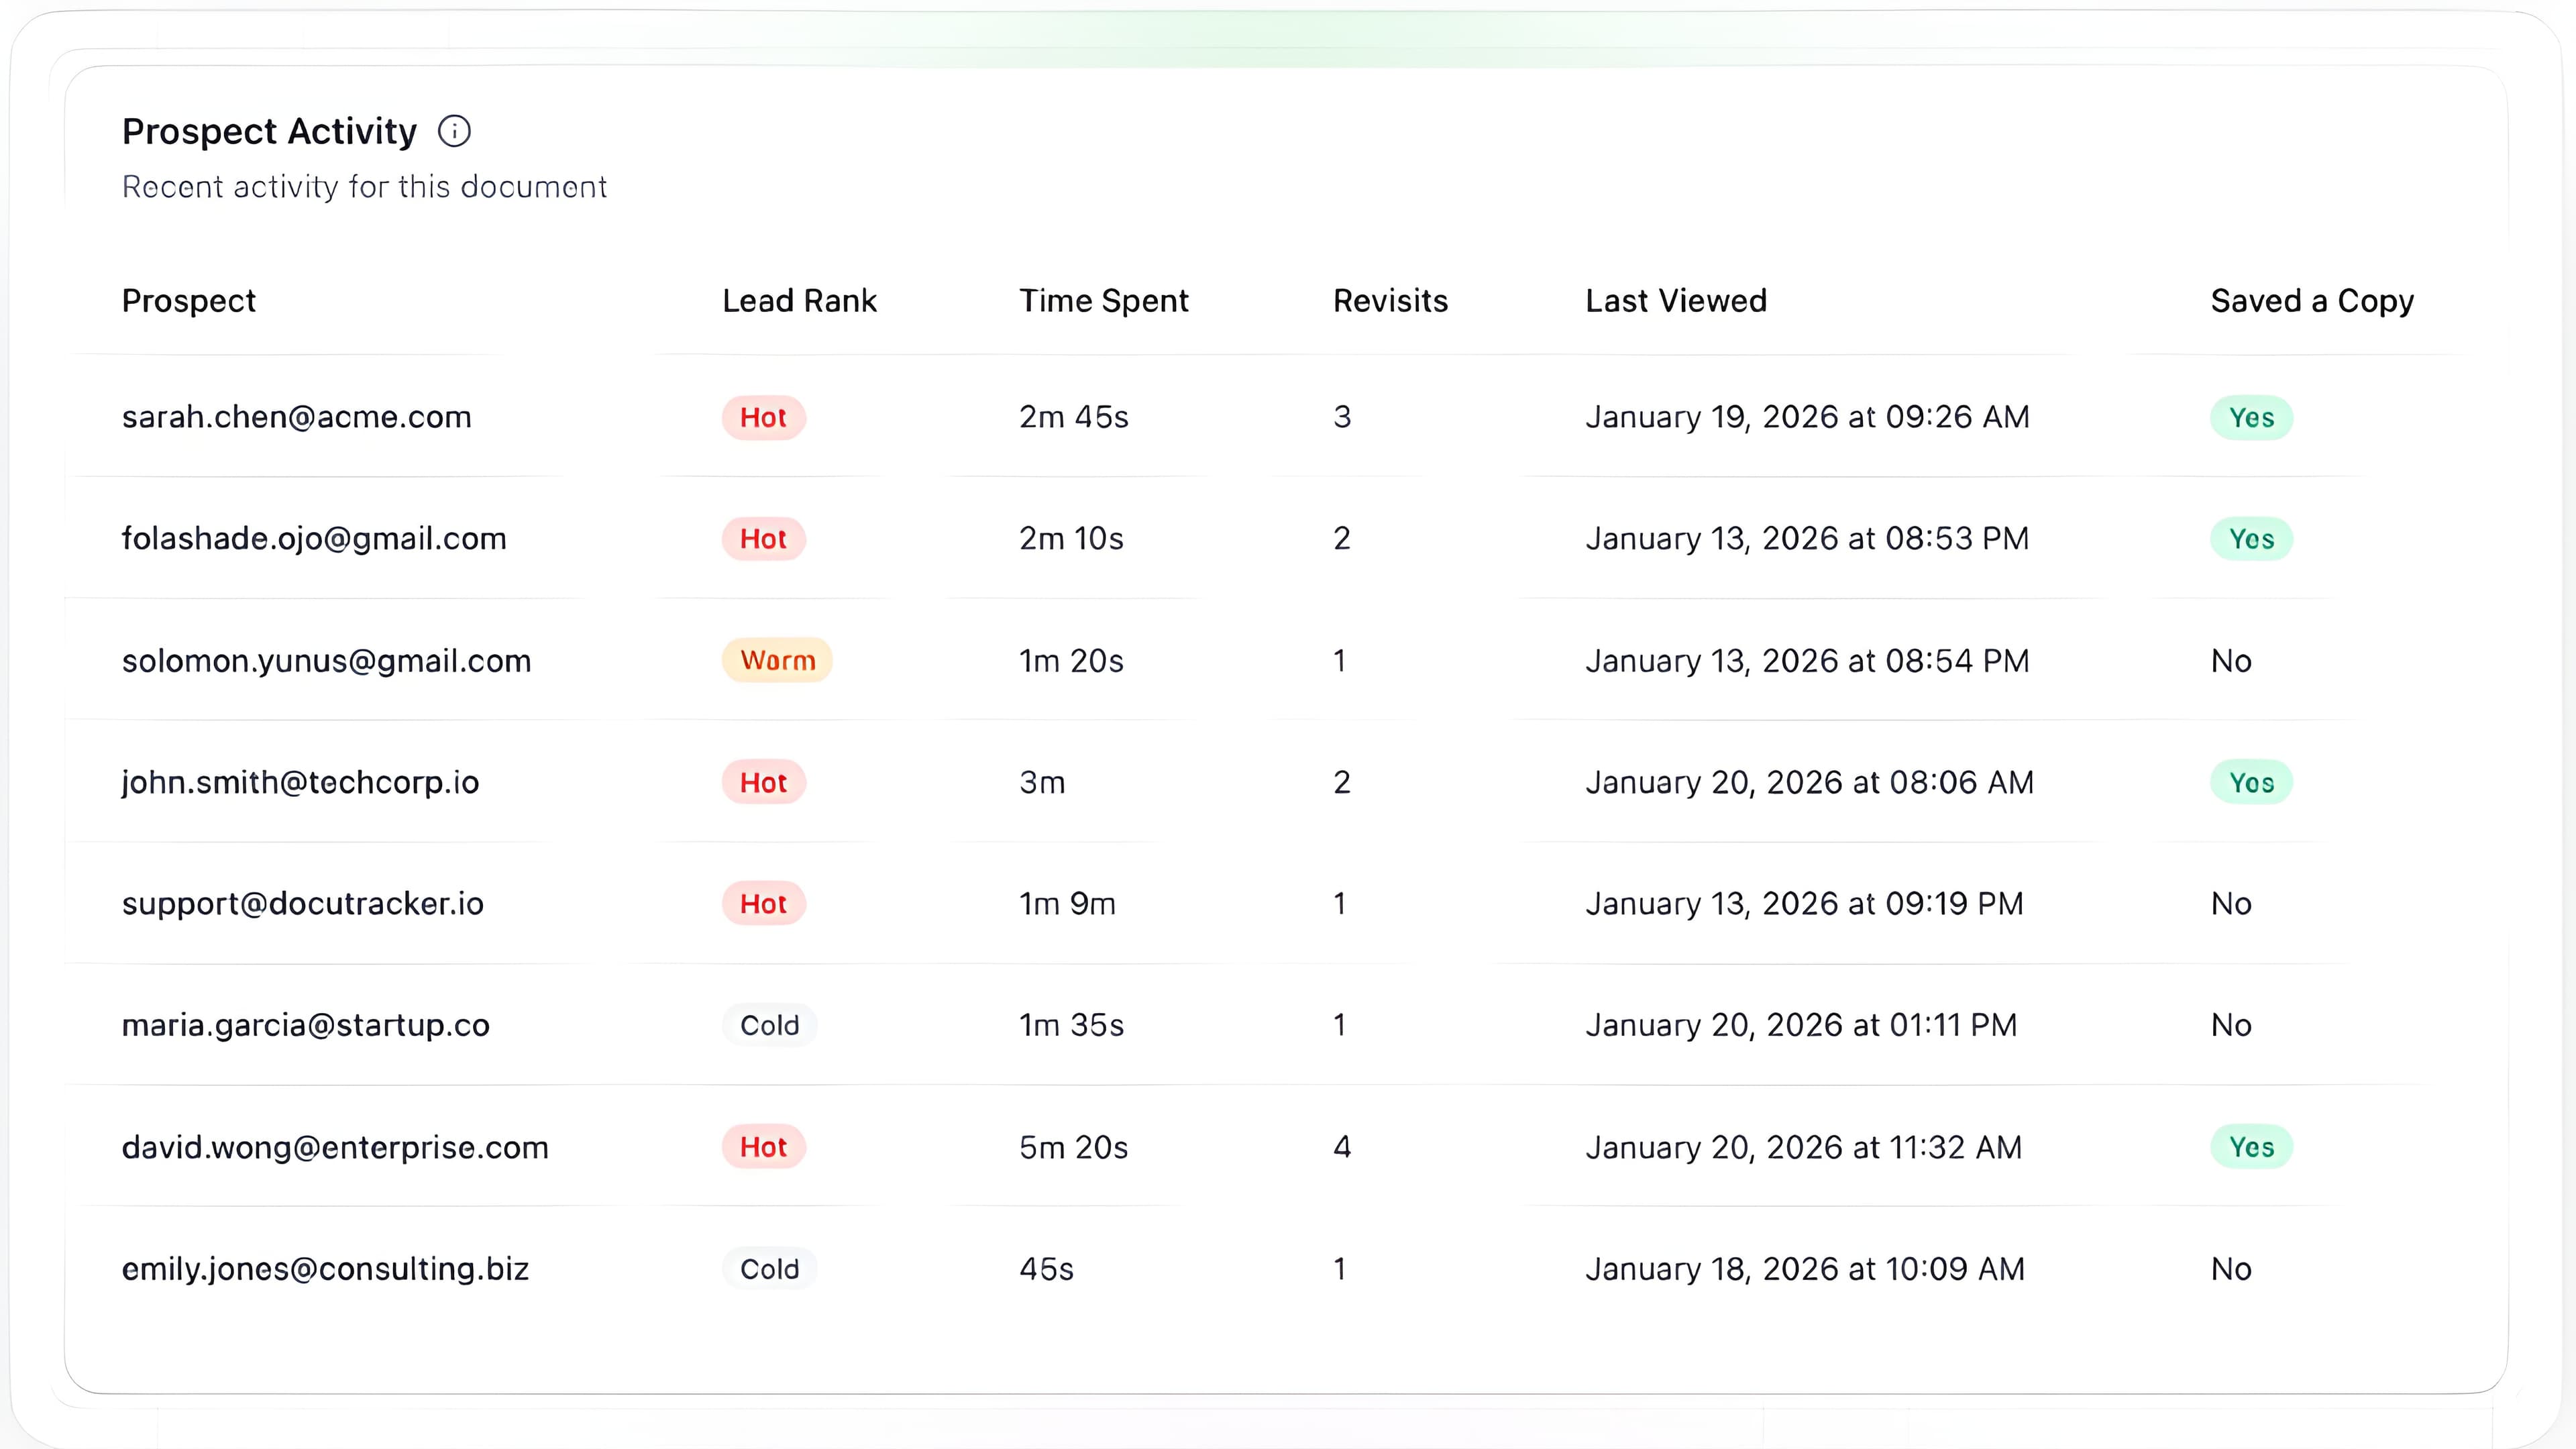Select the Prospect column header
2576x1449 pixels.
188,300
